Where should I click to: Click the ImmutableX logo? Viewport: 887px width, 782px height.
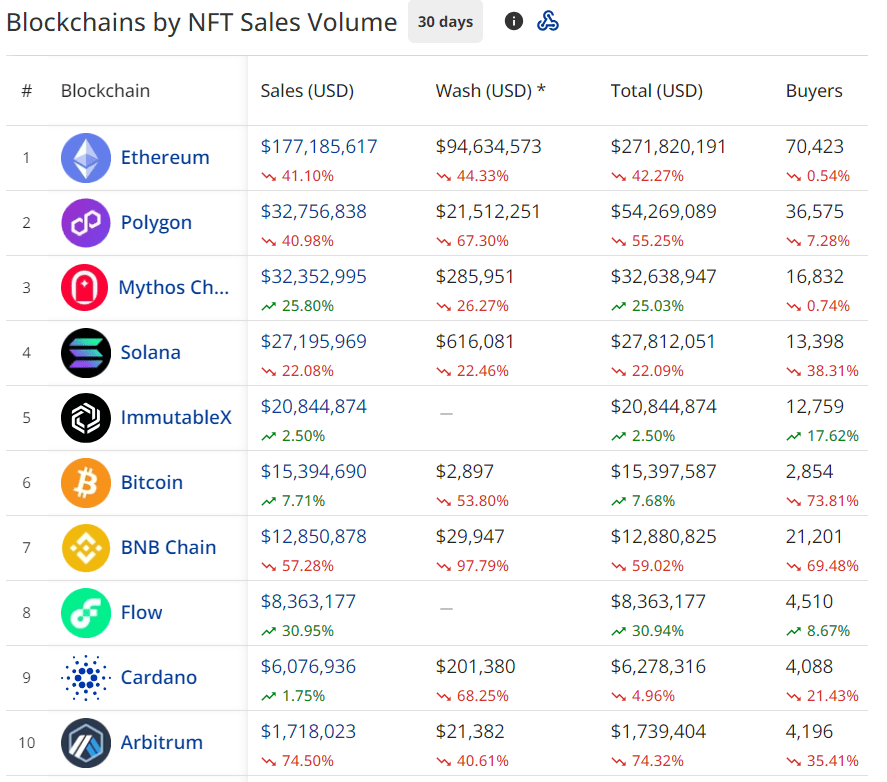85,418
